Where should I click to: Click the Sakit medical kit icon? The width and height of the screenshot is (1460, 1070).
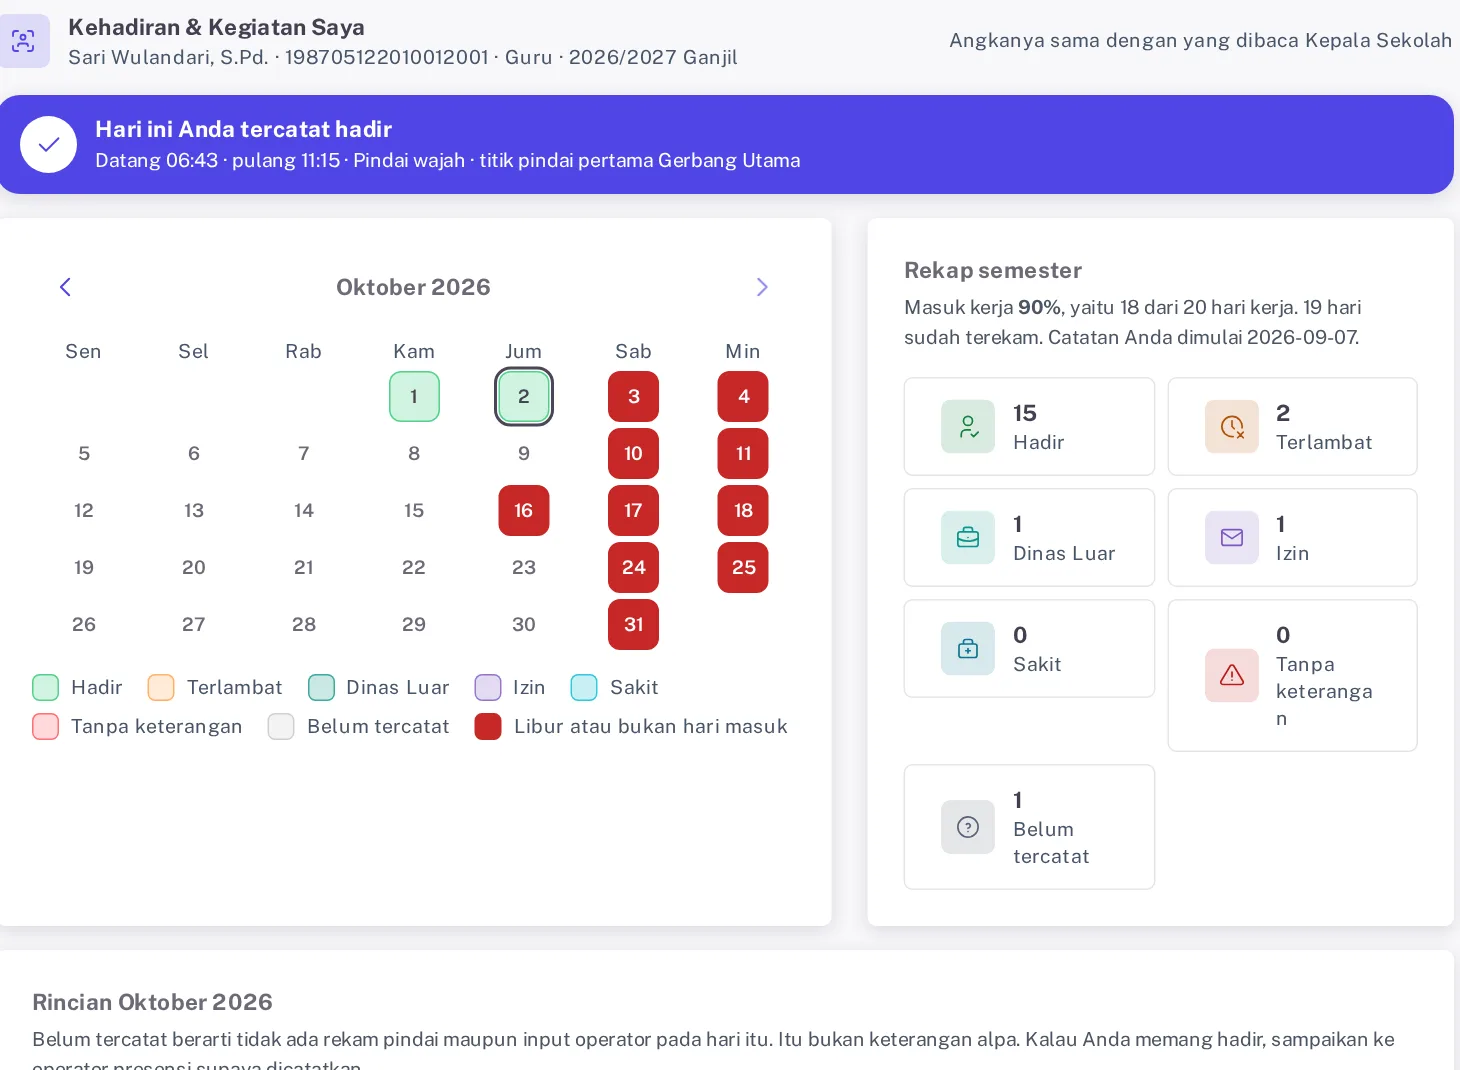pos(967,649)
